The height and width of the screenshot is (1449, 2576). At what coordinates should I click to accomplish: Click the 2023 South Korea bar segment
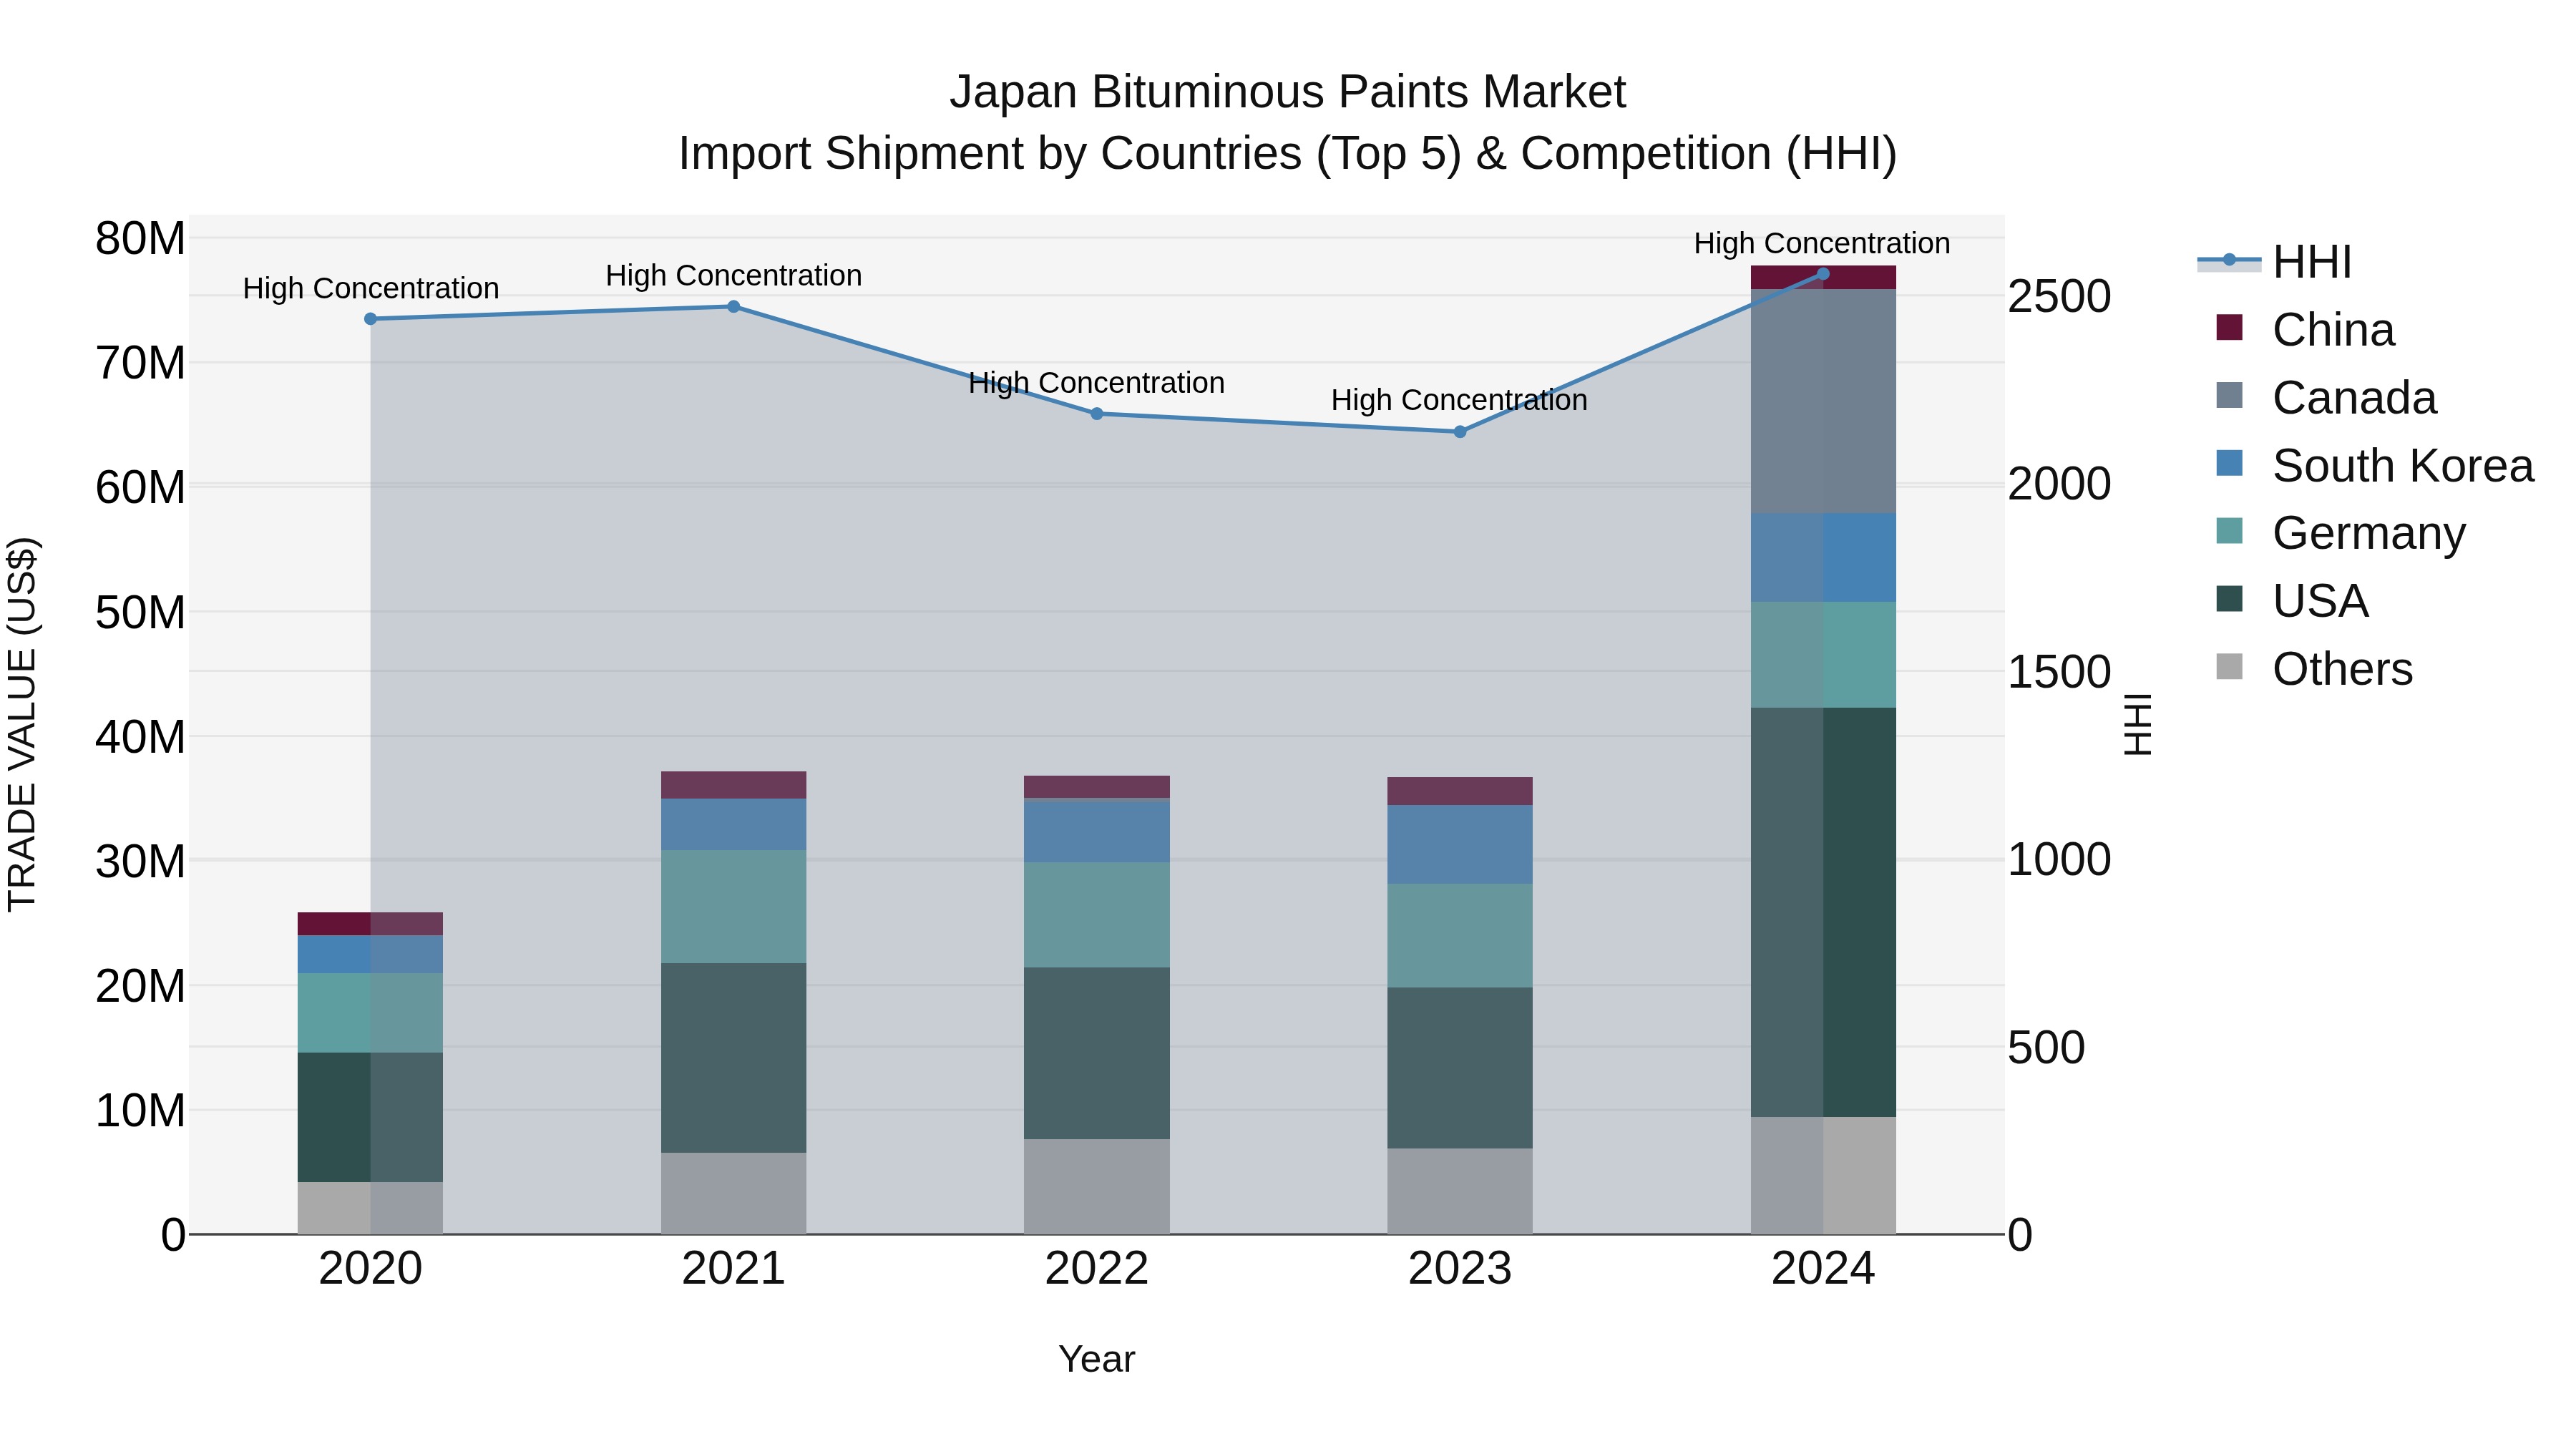click(1460, 845)
